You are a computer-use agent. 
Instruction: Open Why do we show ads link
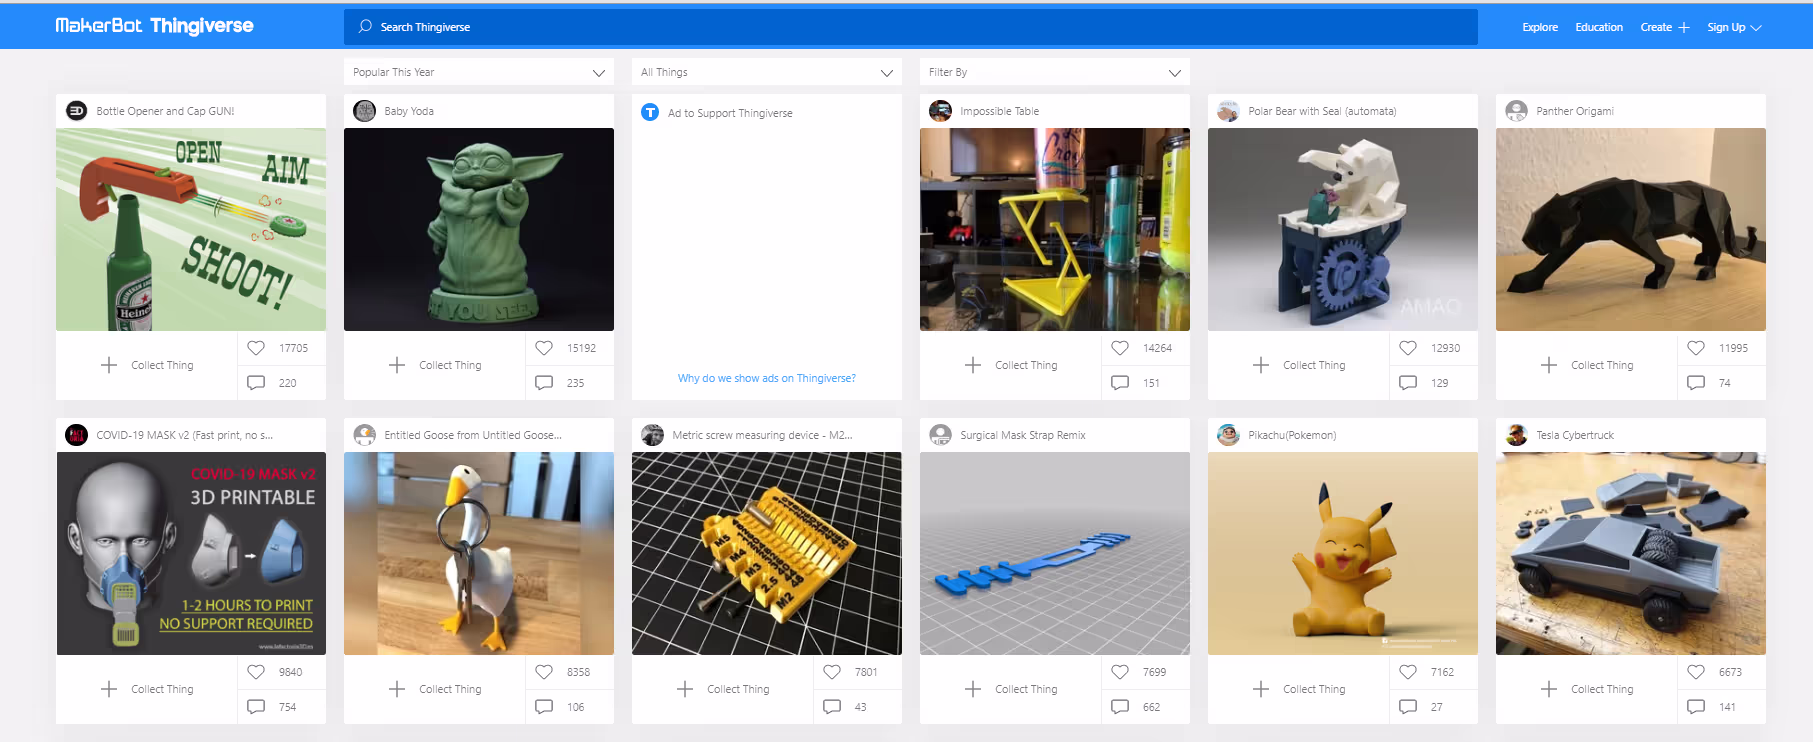[767, 378]
